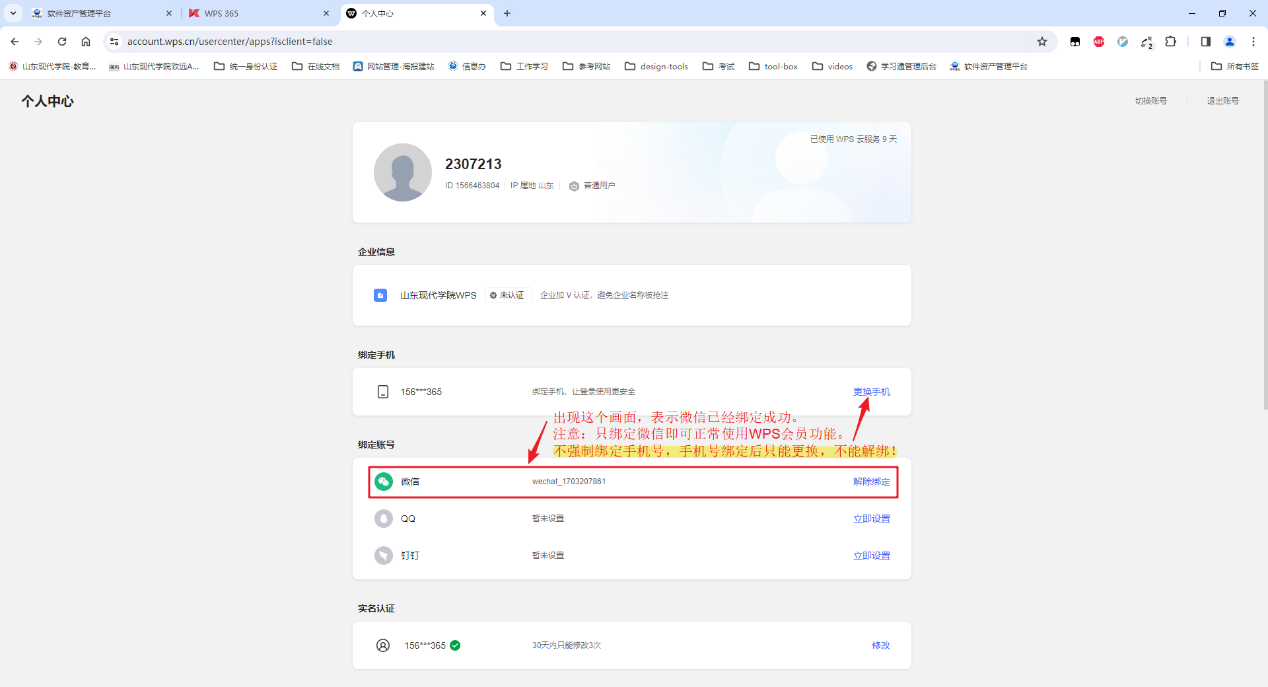Expand the tool-box bookmark folder
Screen dimensions: 1268x687
(773, 67)
